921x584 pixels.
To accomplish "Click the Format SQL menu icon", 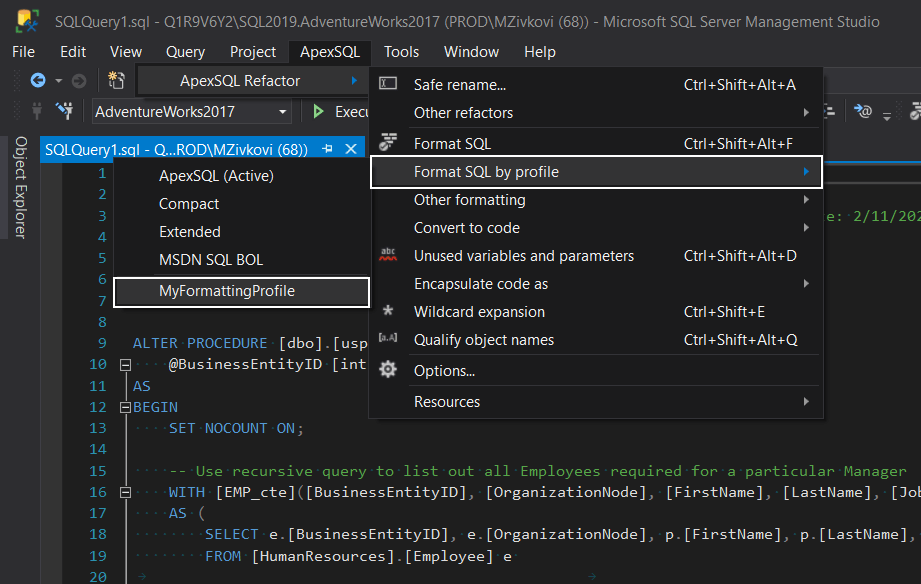I will click(388, 143).
